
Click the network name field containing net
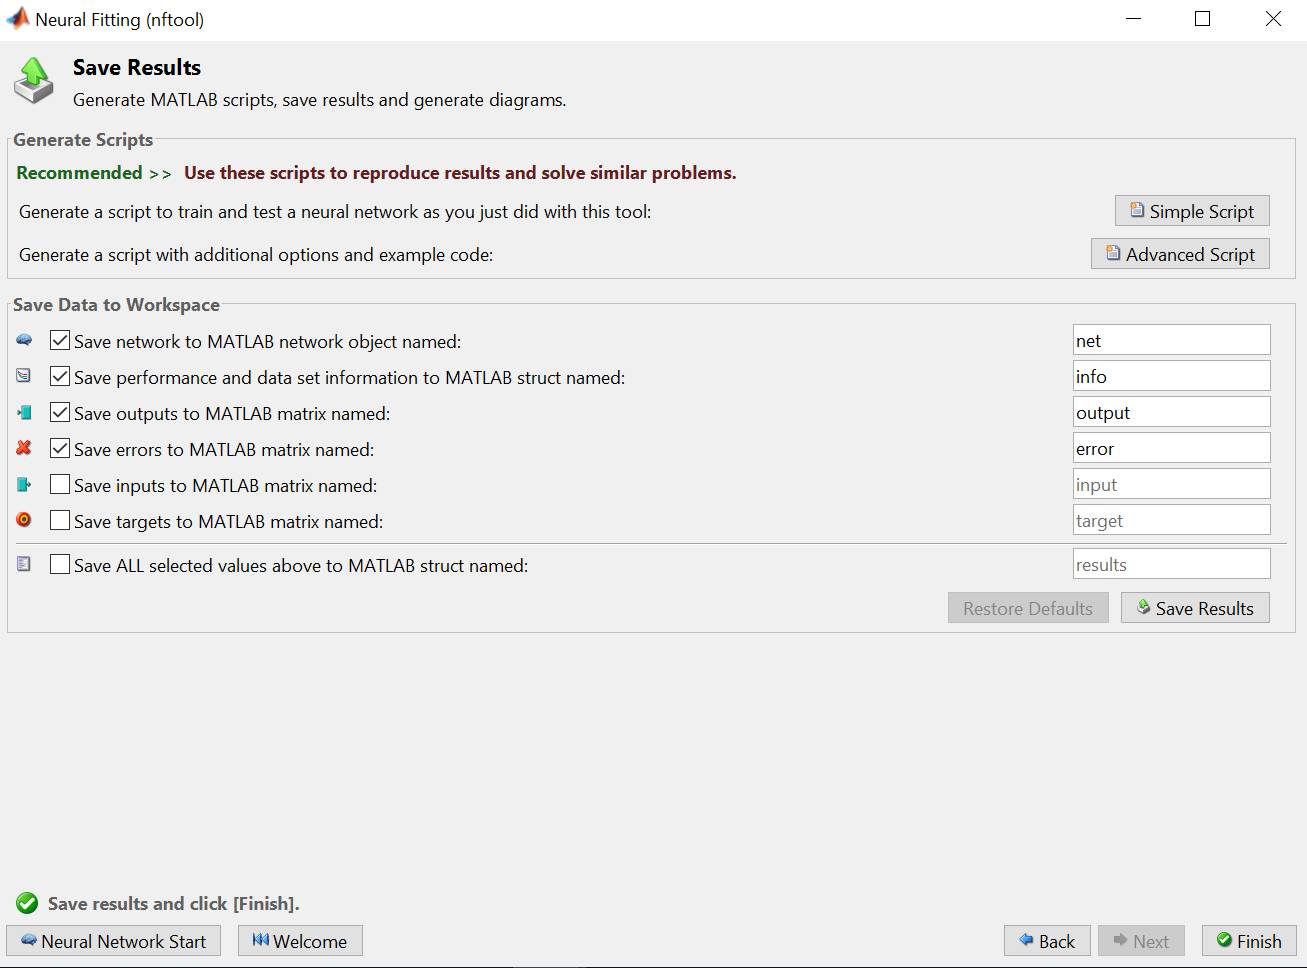[1171, 341]
